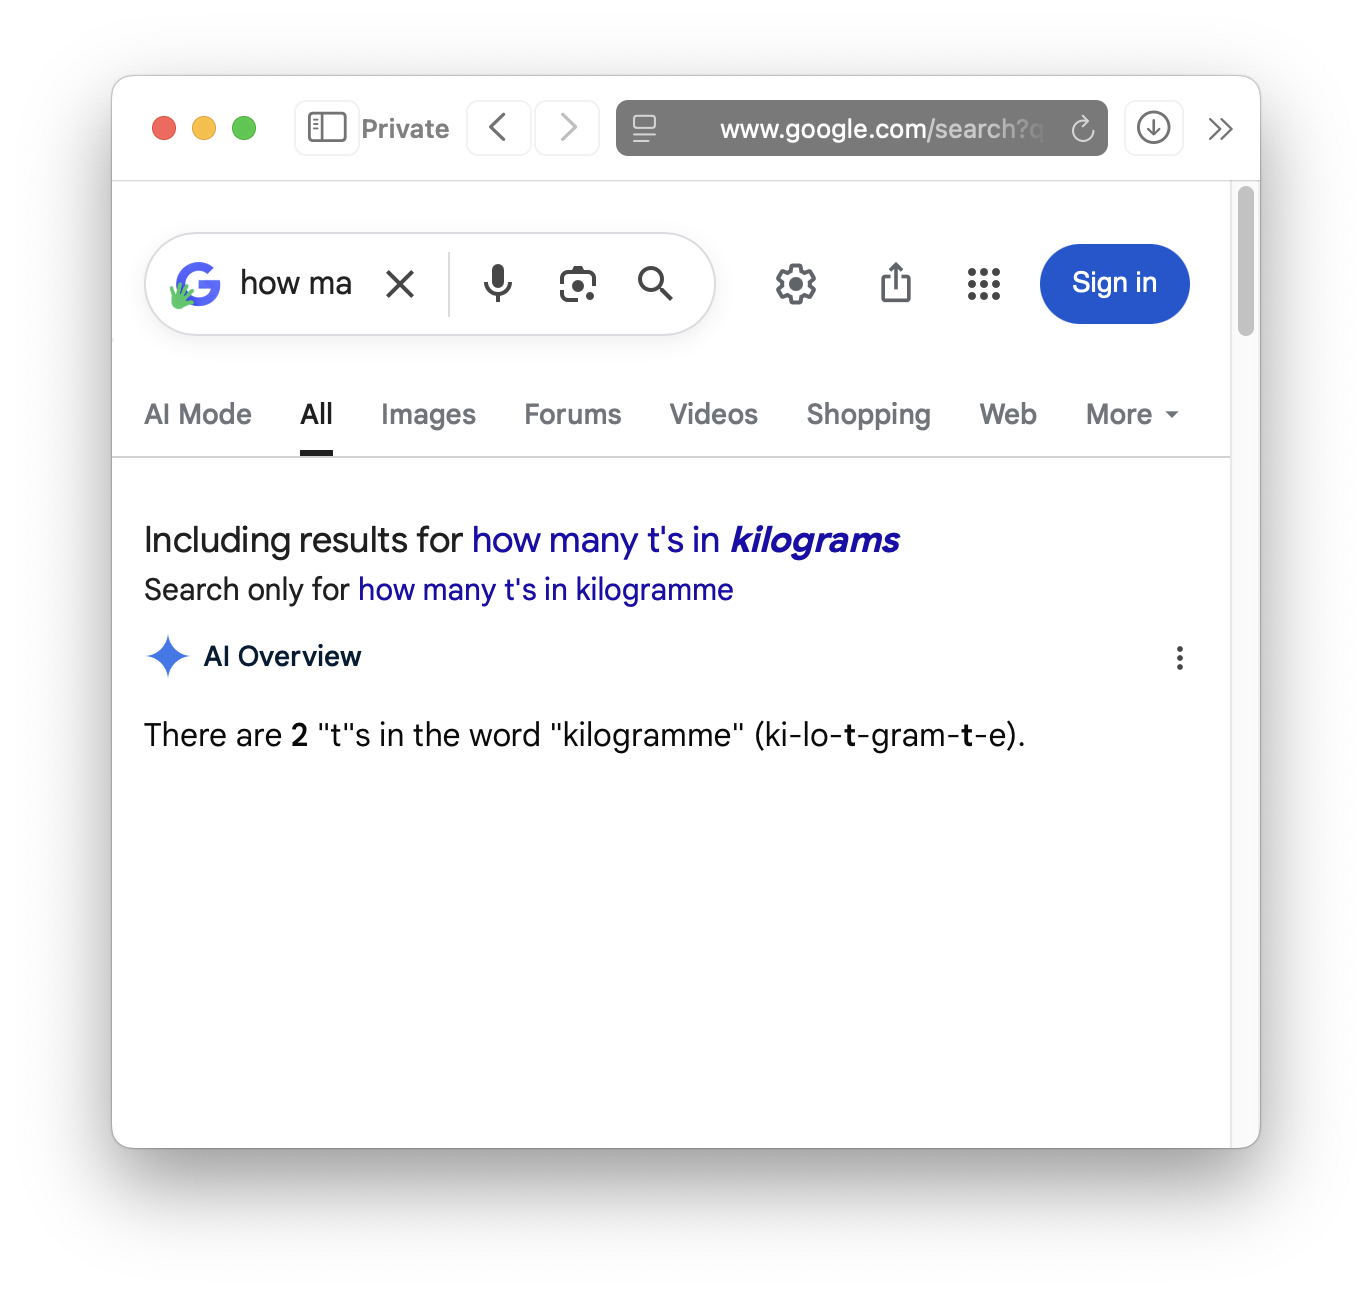The height and width of the screenshot is (1296, 1372).
Task: Click the AI Overview answer about "kilogramme"
Action: coord(585,735)
